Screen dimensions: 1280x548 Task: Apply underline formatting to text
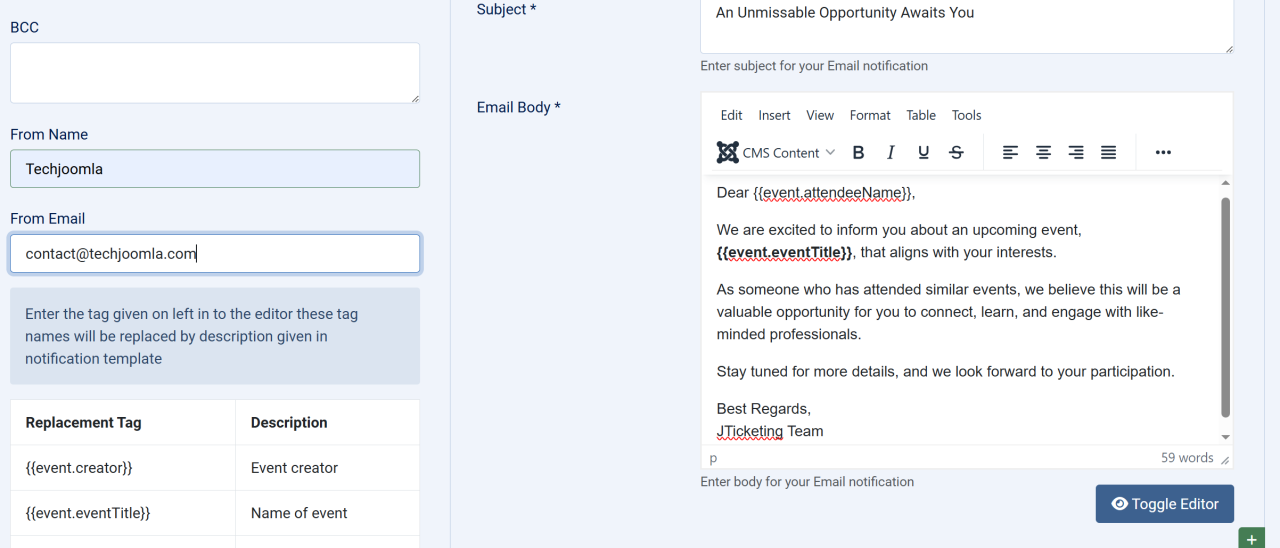[923, 153]
